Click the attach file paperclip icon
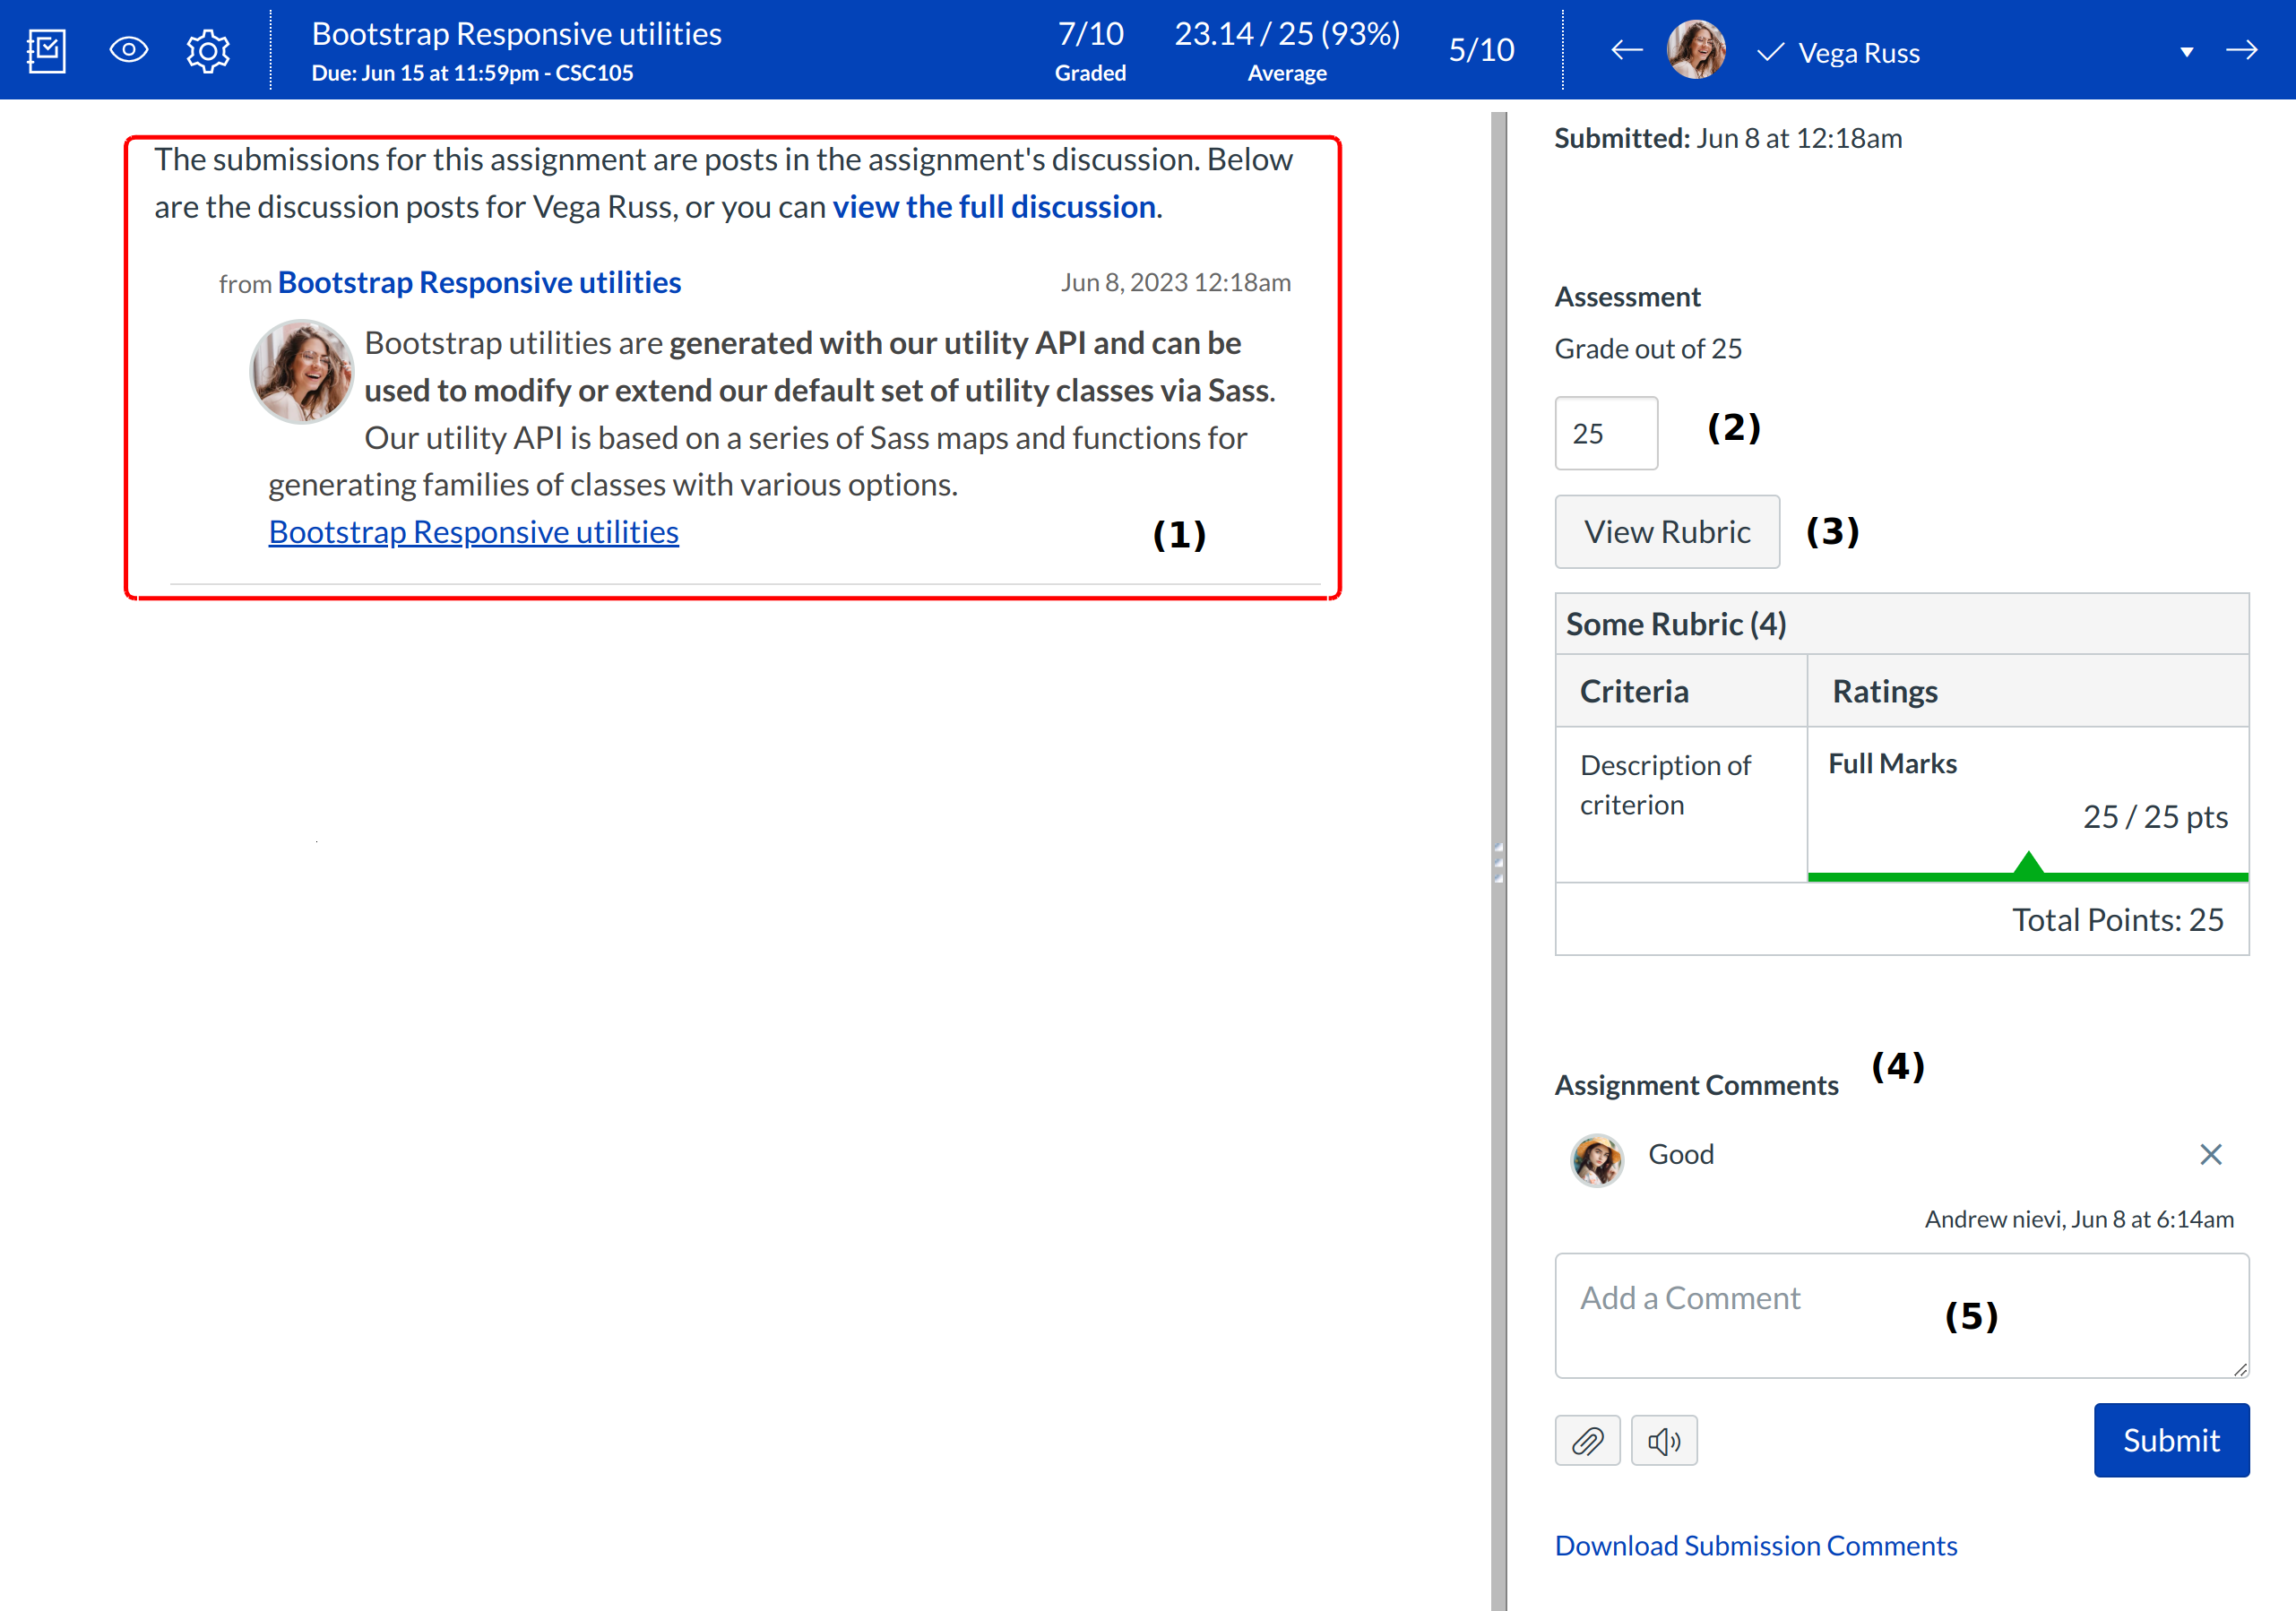Screen dimensions: 2296x1611 pyautogui.click(x=1587, y=1440)
